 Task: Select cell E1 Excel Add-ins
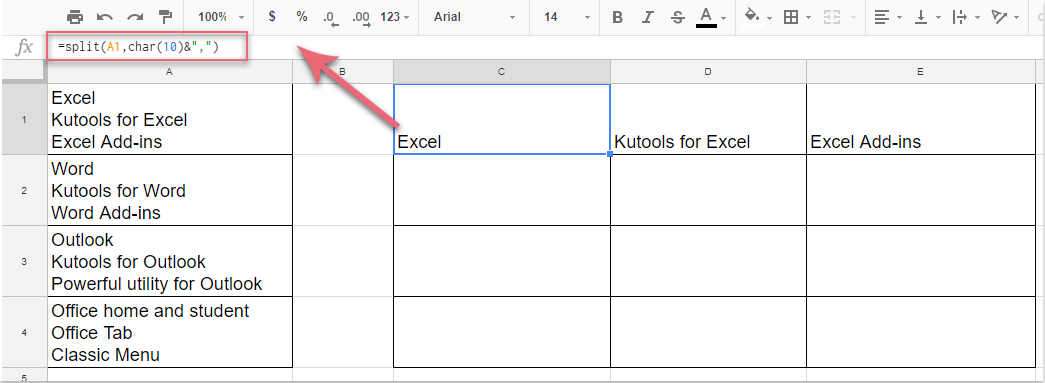coord(920,119)
